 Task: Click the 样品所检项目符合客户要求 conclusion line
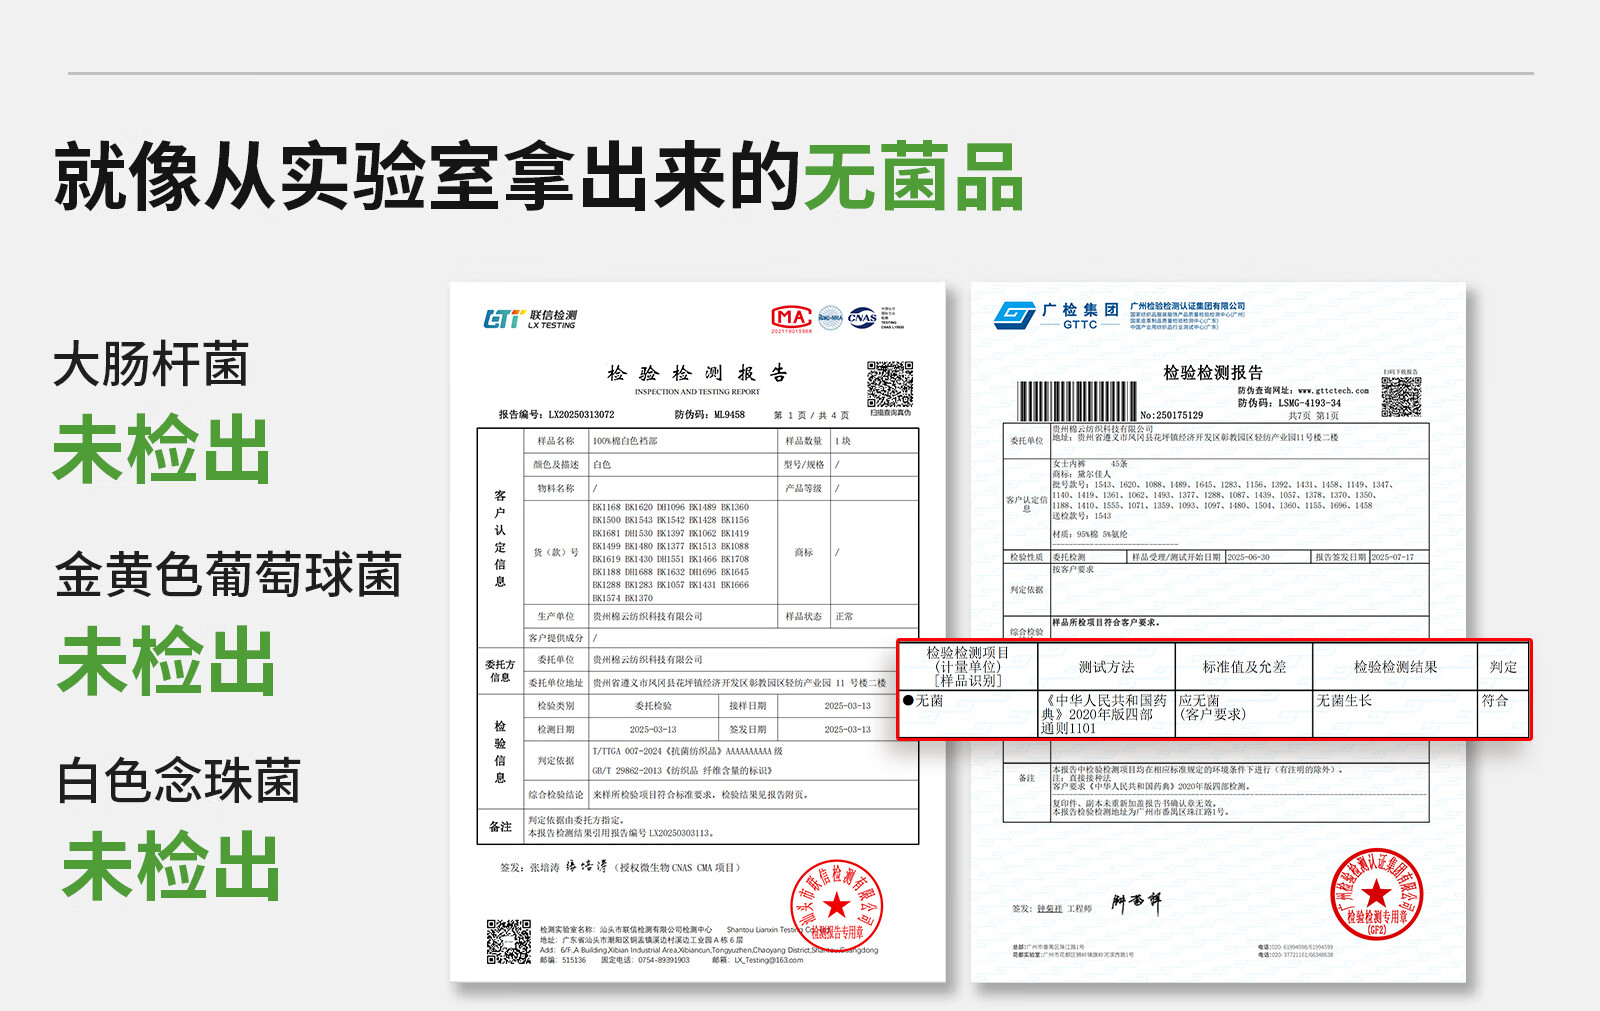pyautogui.click(x=1105, y=623)
